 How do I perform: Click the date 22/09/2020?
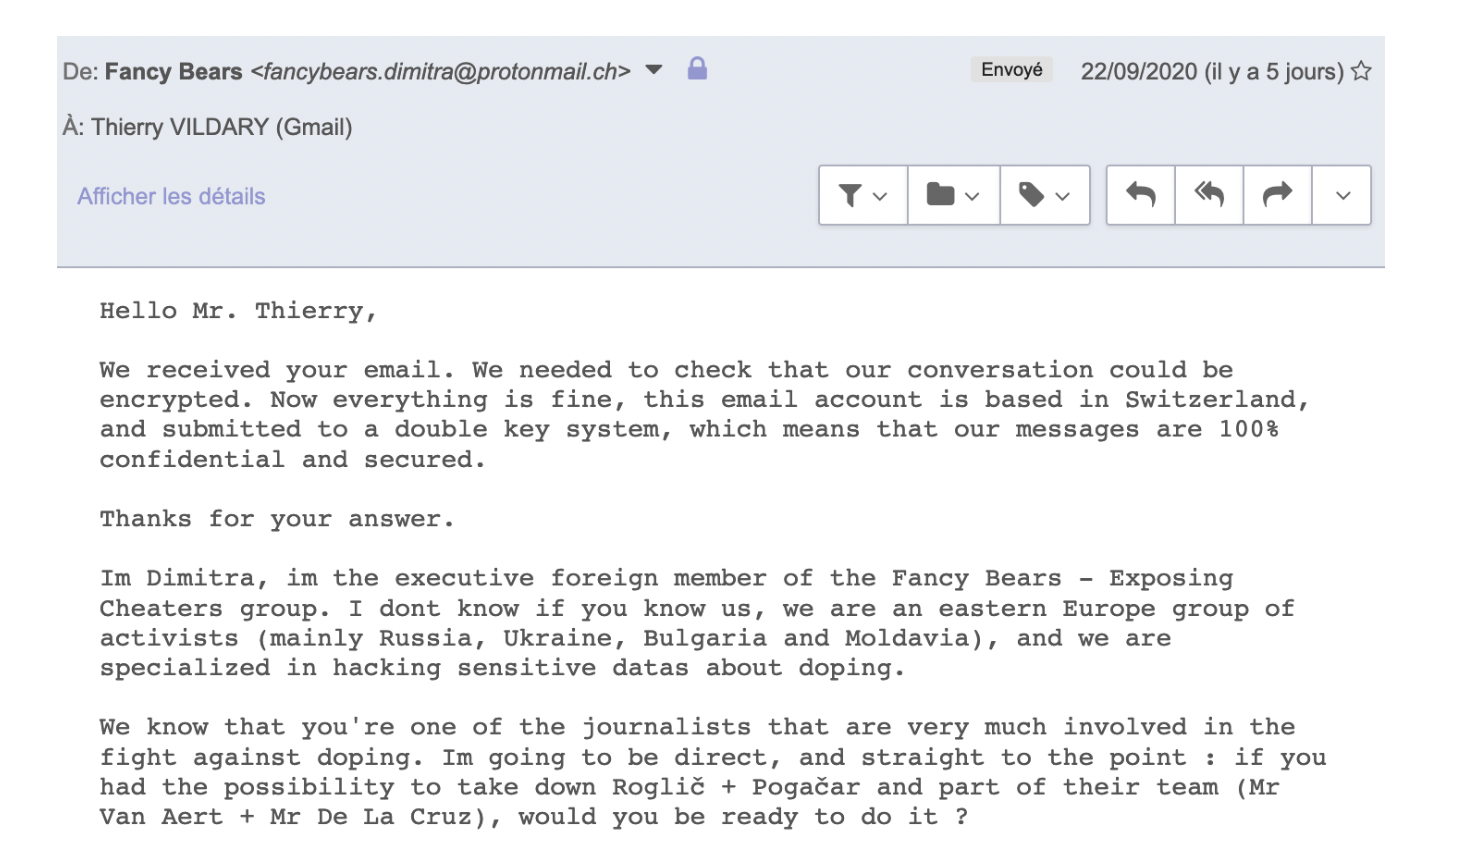click(x=1138, y=72)
